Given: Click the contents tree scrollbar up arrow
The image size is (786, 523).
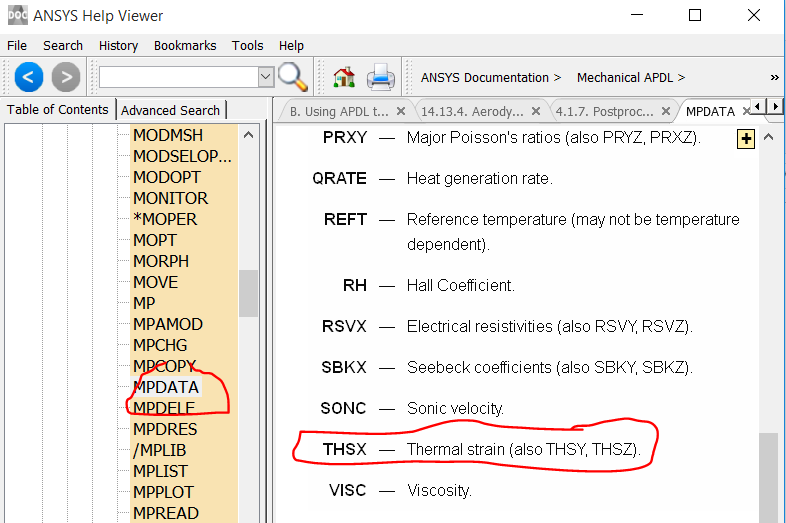Looking at the screenshot, I should click(249, 135).
